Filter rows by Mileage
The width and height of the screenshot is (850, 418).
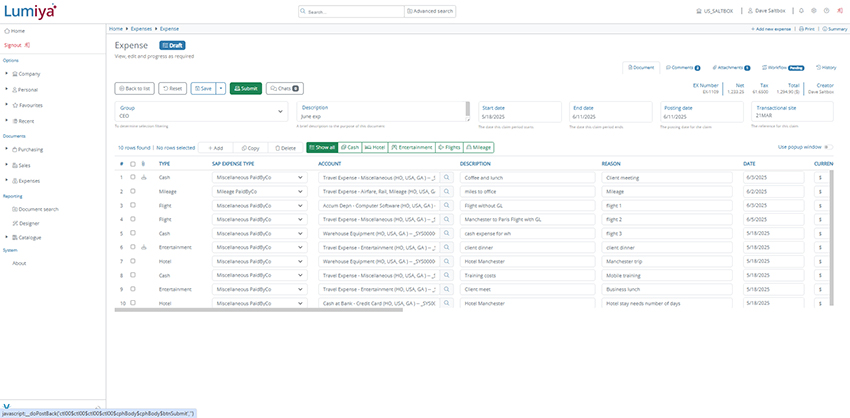point(479,147)
